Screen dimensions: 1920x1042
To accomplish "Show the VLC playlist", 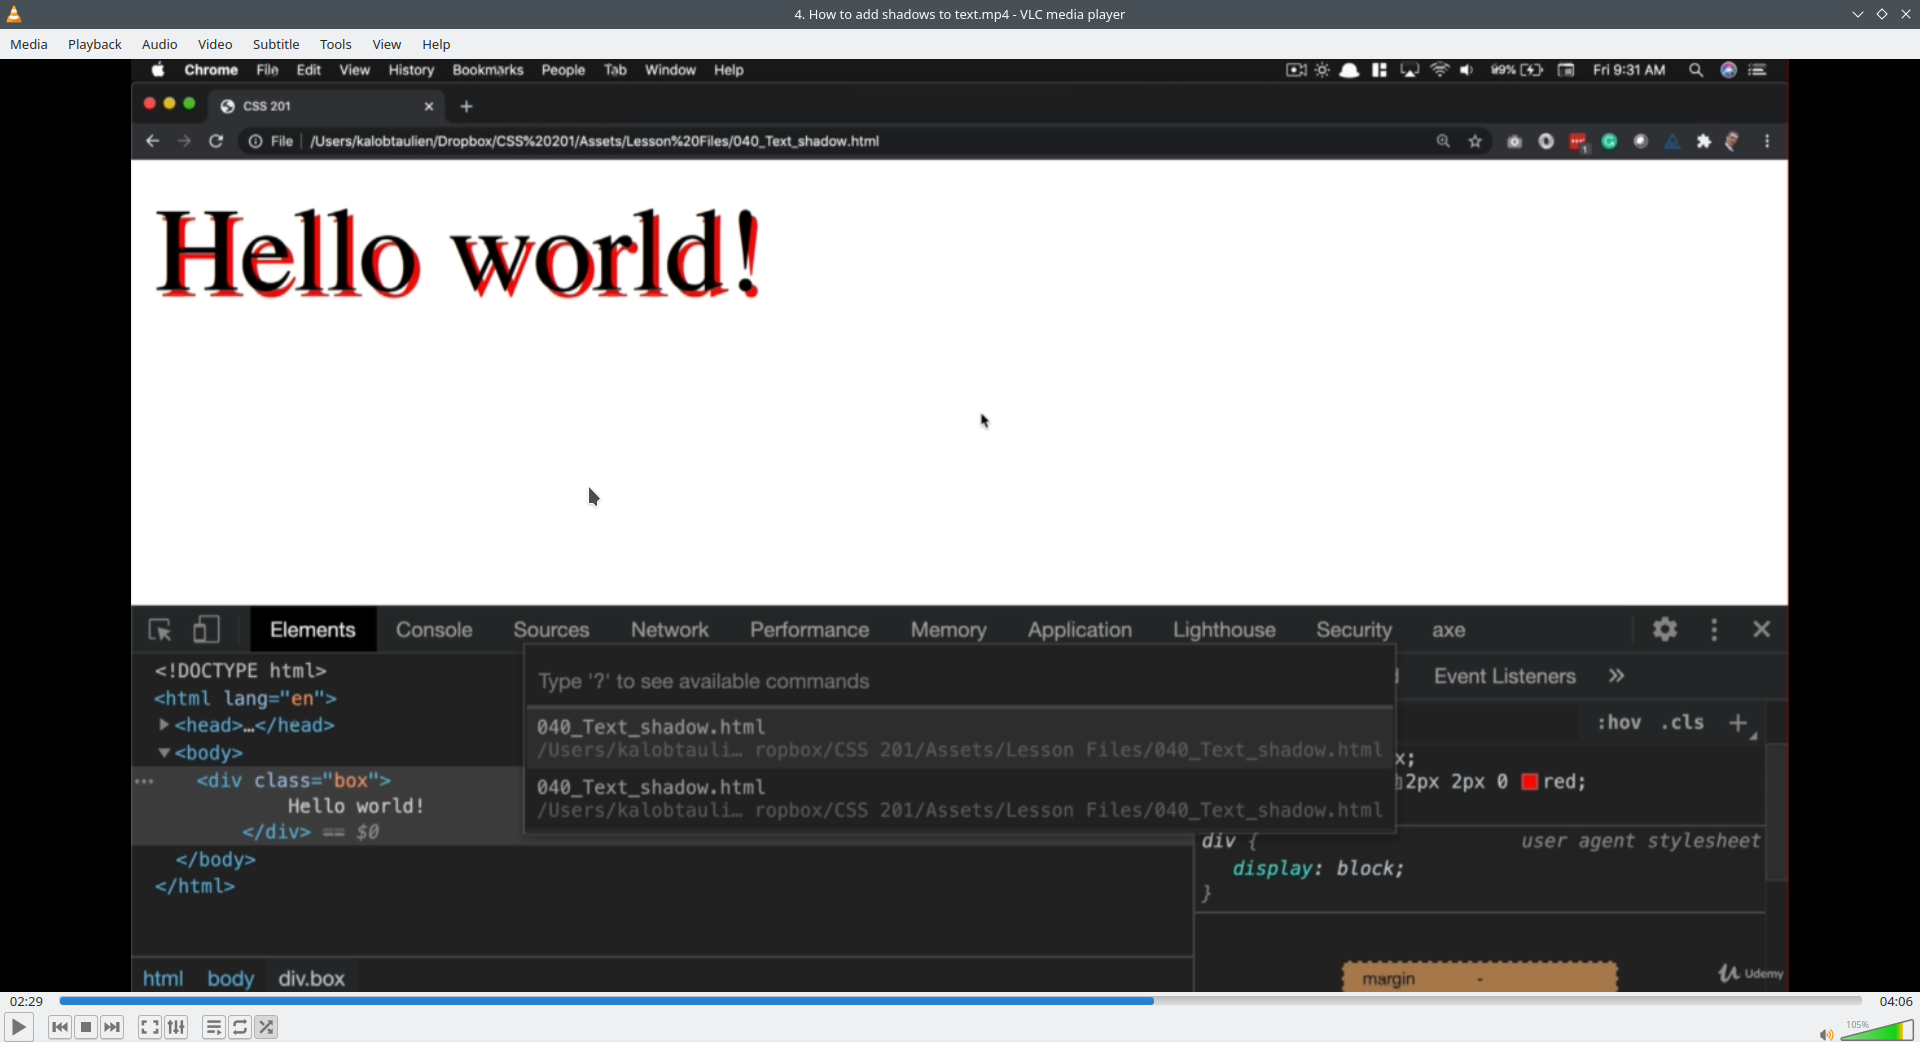I will (x=214, y=1027).
